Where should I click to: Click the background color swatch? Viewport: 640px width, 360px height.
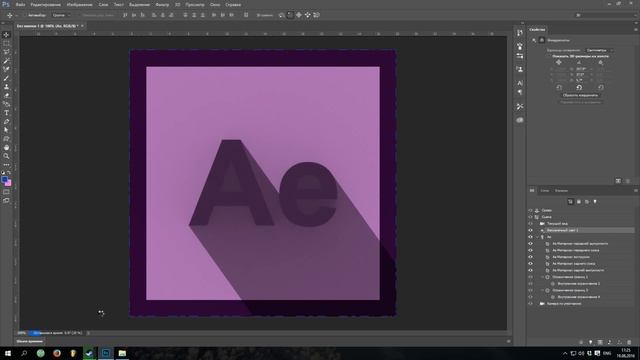(9, 184)
